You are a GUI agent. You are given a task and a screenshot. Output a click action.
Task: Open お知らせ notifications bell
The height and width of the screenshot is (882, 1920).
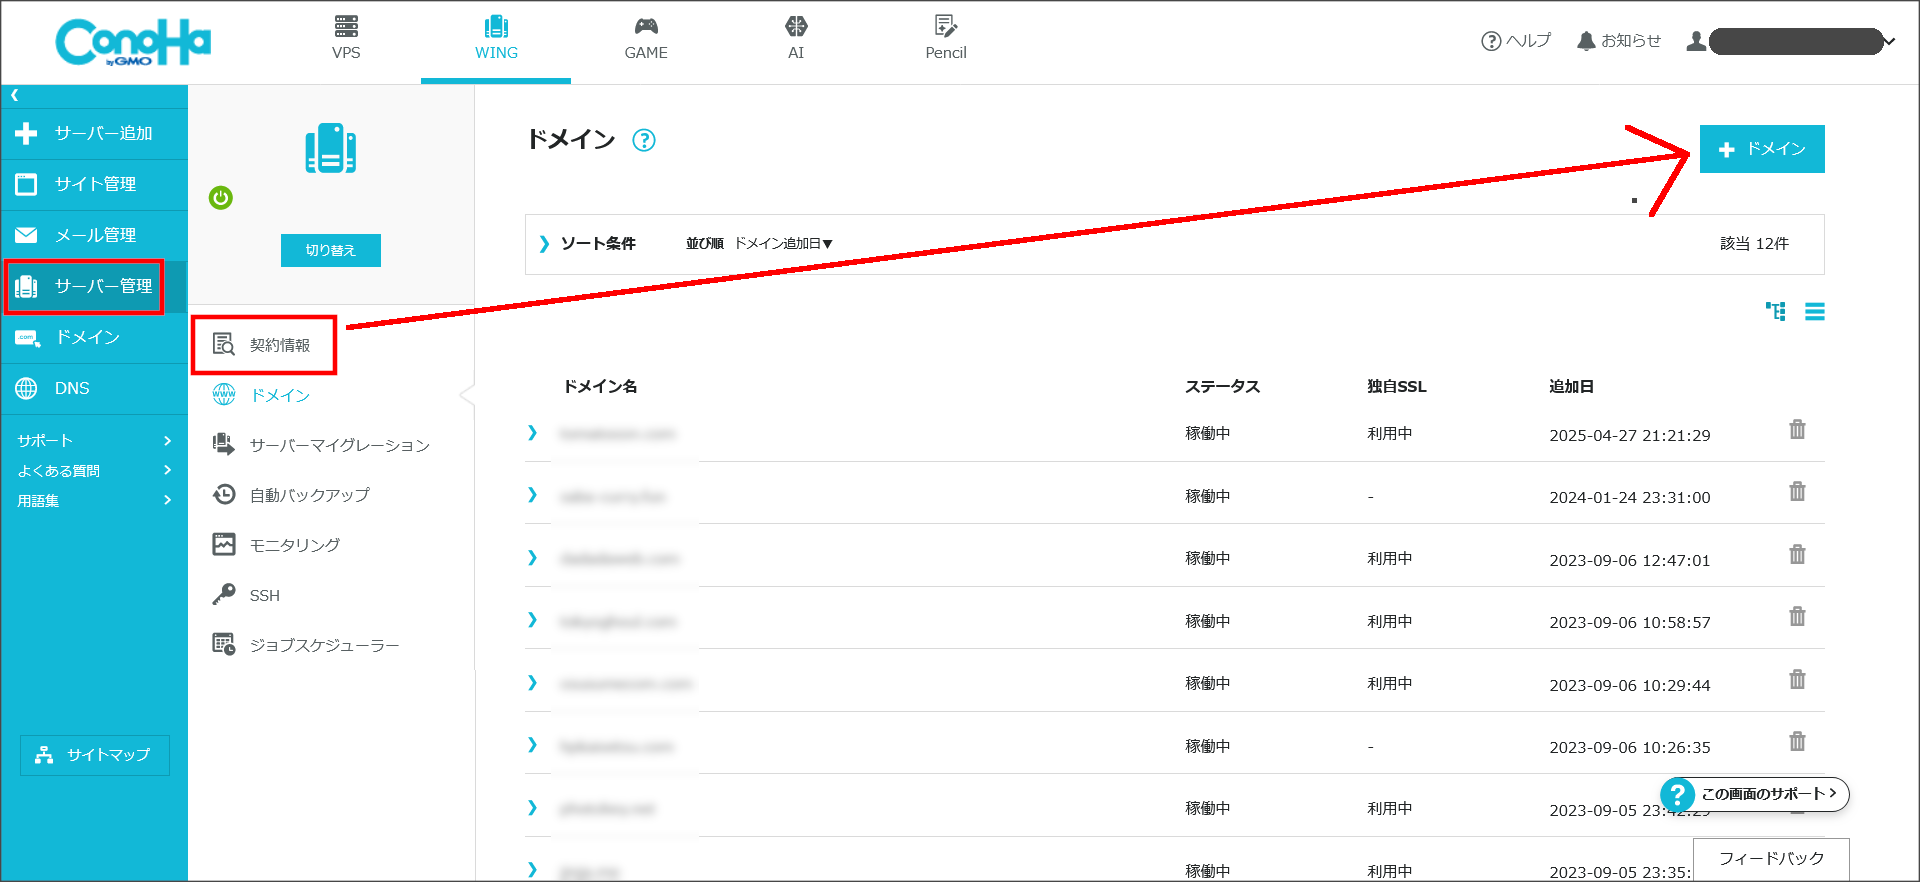click(1618, 41)
